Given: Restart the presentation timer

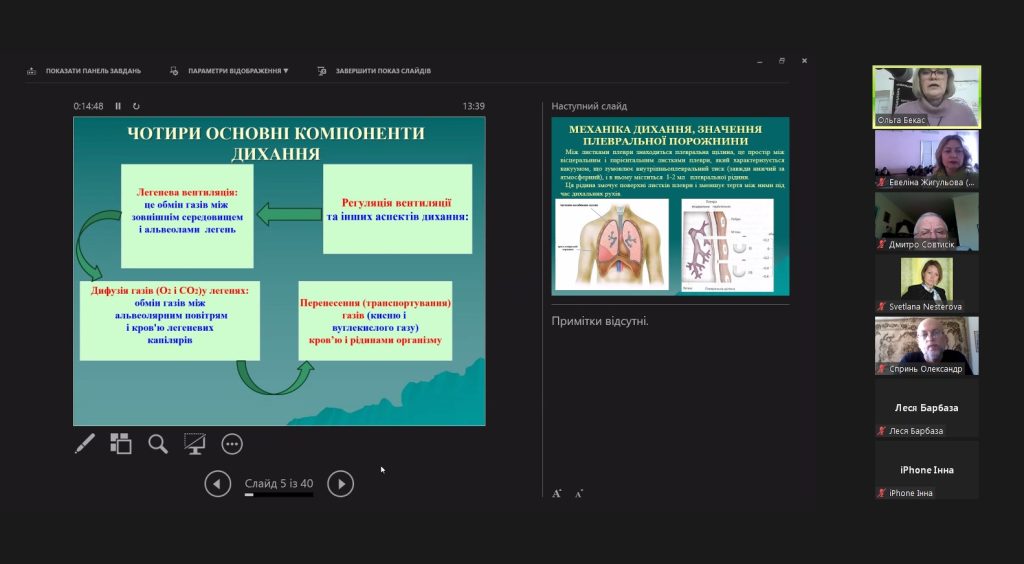Looking at the screenshot, I should click(x=136, y=106).
